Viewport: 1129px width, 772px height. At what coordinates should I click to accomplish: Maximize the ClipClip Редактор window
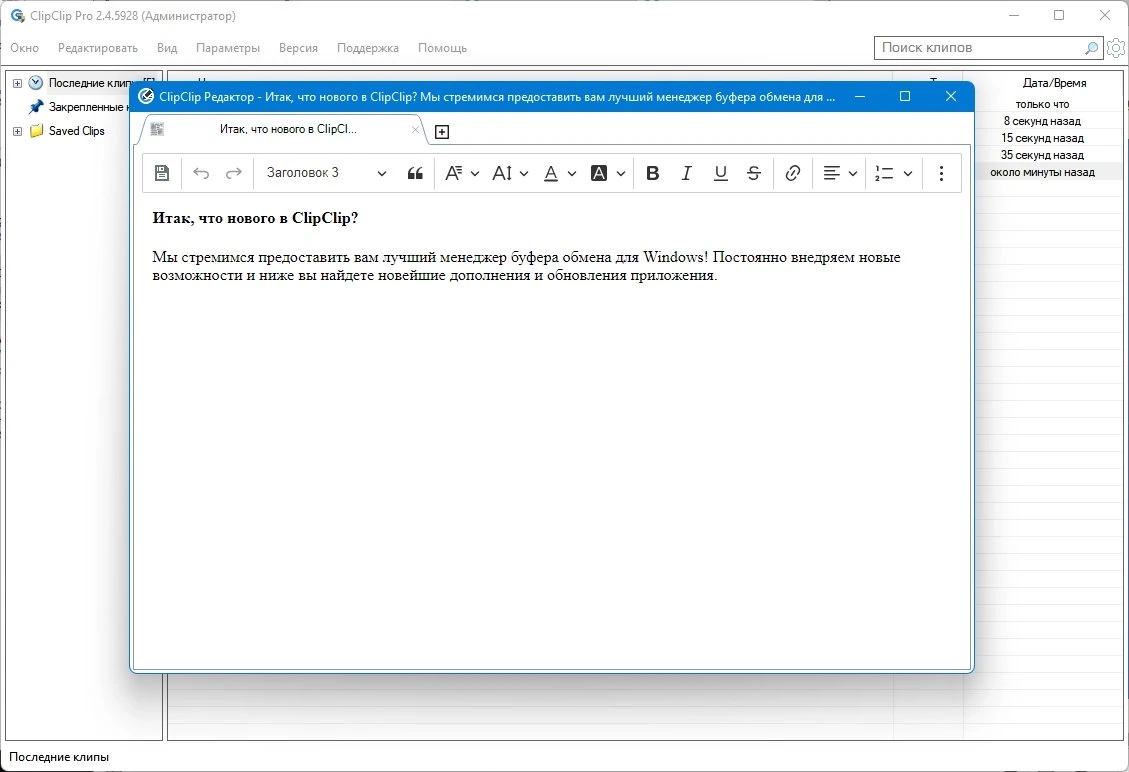905,96
